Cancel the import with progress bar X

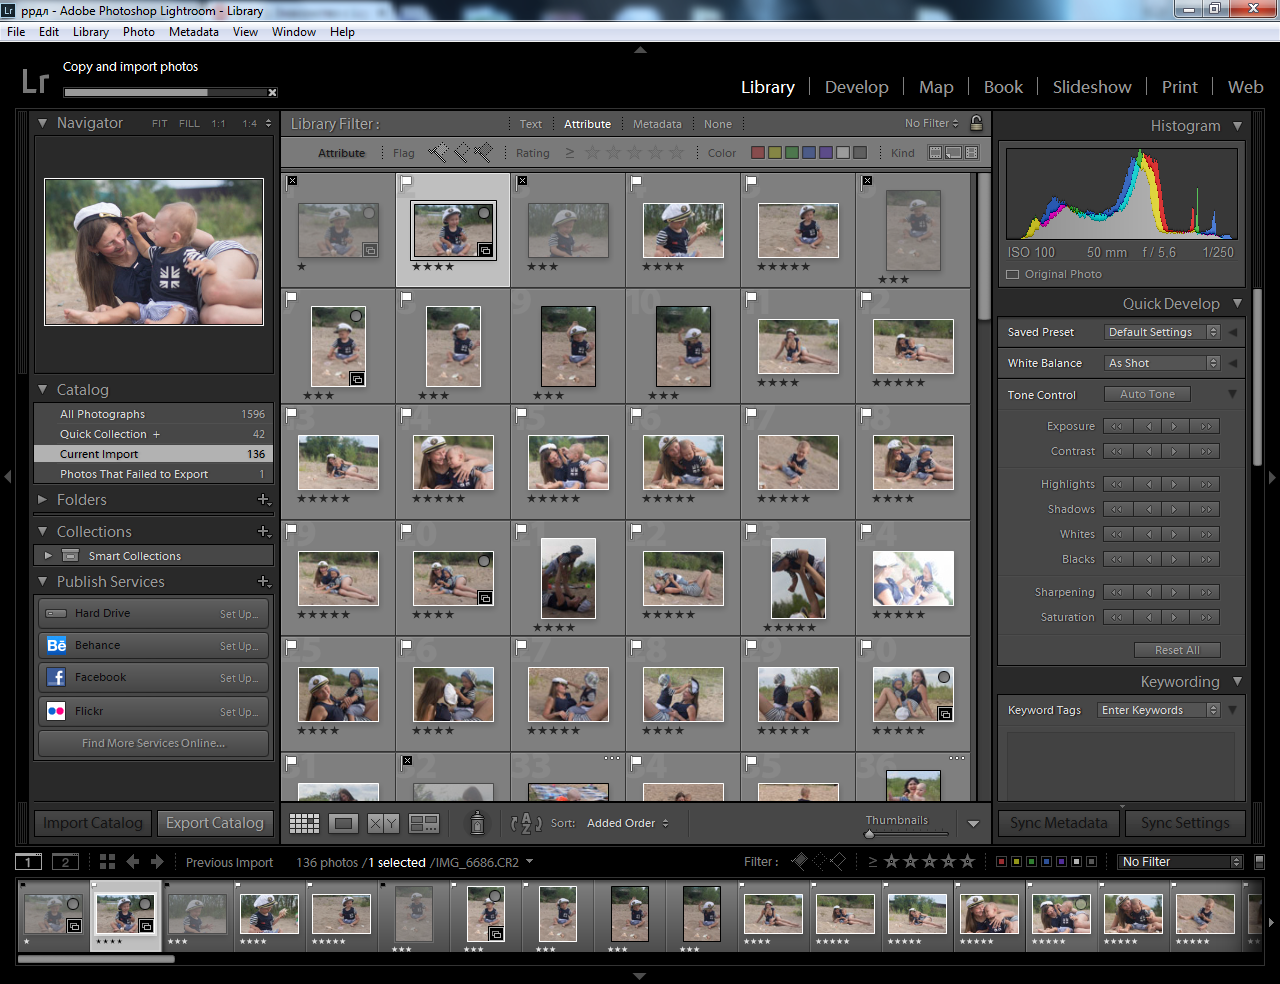point(272,93)
